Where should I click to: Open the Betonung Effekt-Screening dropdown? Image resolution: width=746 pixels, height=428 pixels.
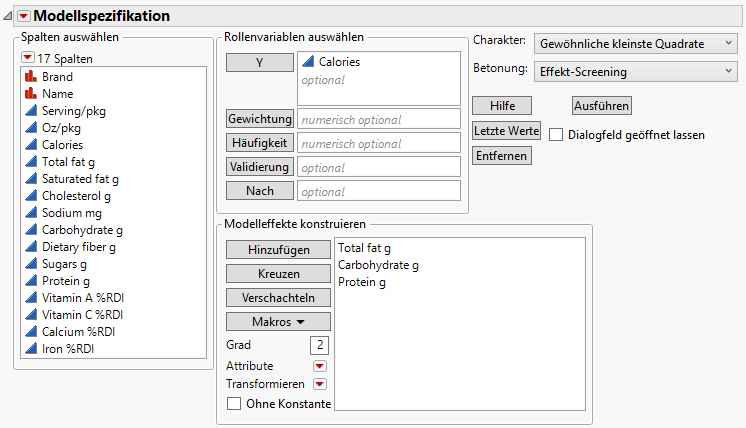pyautogui.click(x=636, y=71)
